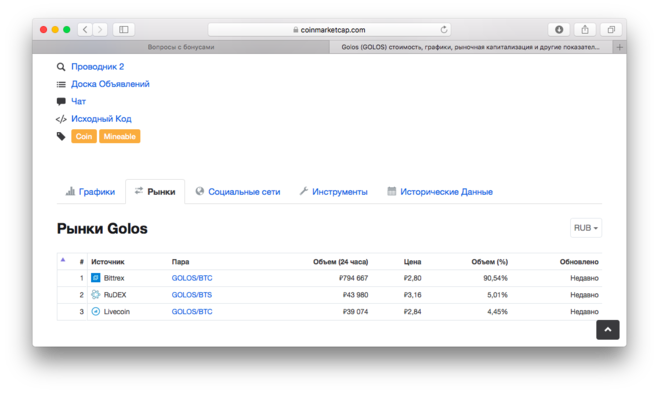Viewport: 659px width, 393px height.
Task: Go back with the browser back arrow
Action: 85,29
